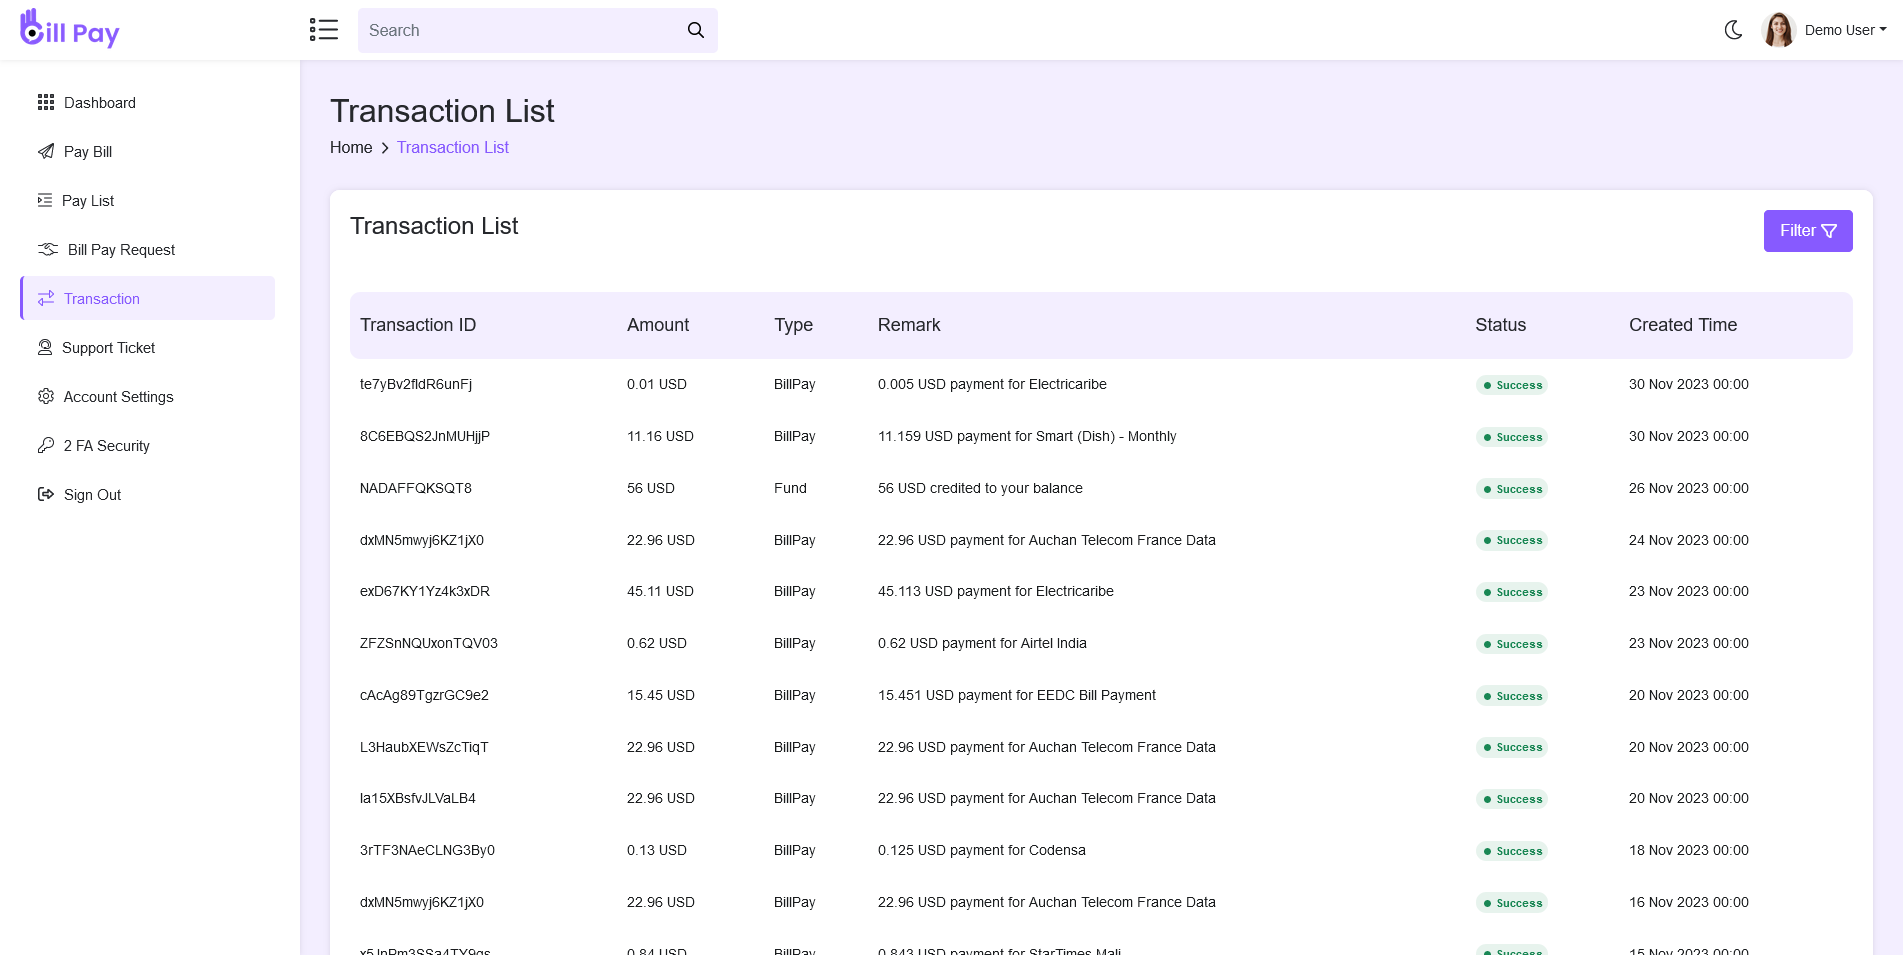Toggle the sidebar list menu icon

pyautogui.click(x=324, y=30)
